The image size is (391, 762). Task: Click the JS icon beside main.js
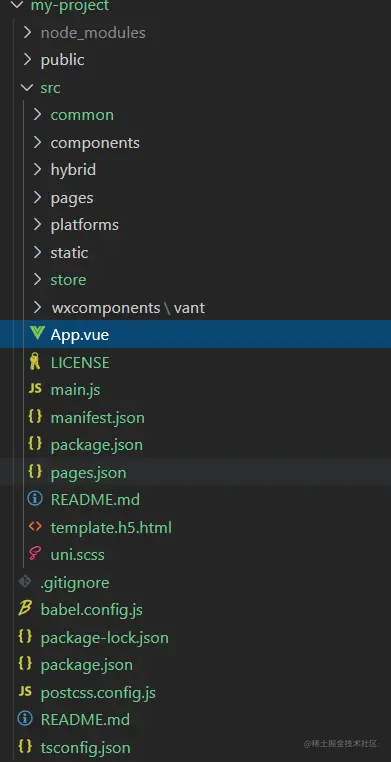point(35,389)
